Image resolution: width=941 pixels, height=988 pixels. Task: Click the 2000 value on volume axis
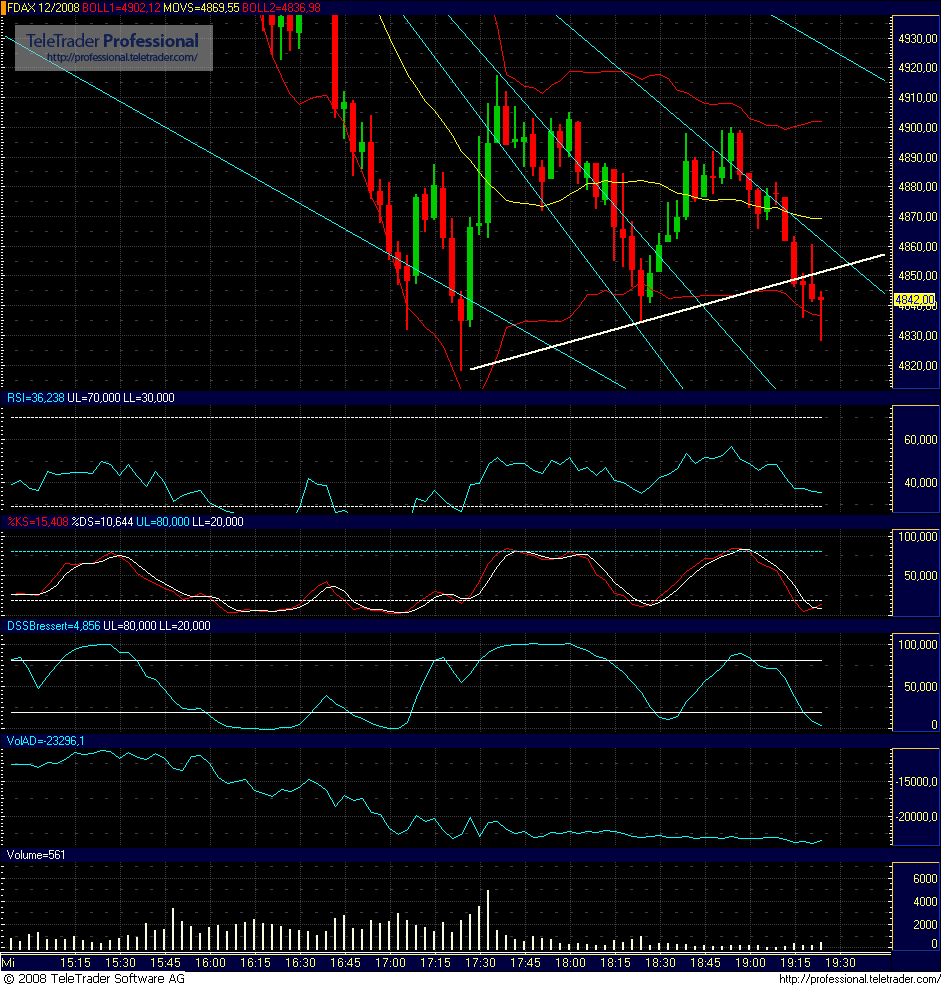coord(925,924)
